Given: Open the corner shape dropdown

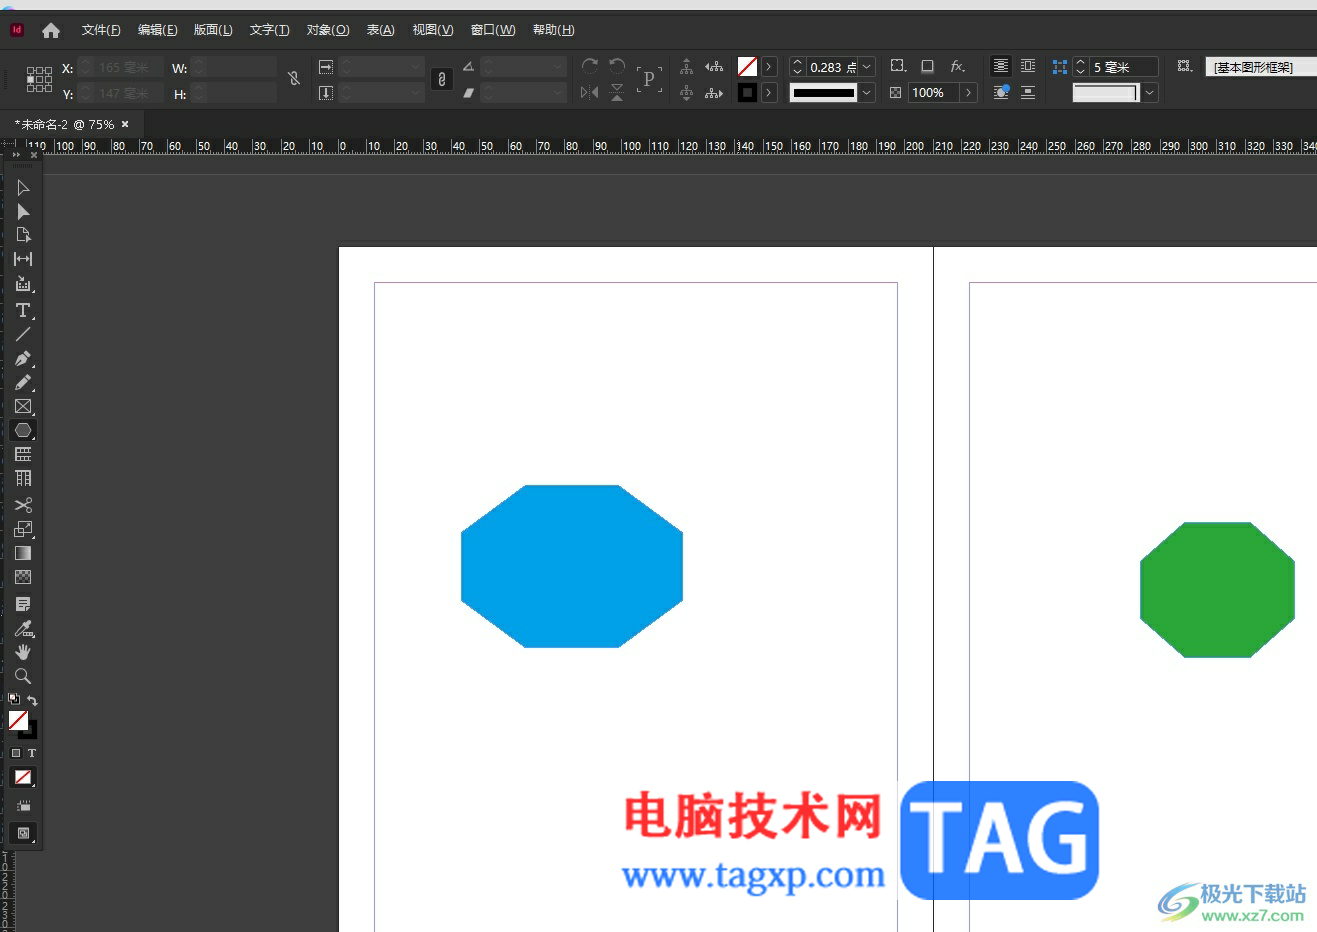Looking at the screenshot, I should (1150, 92).
